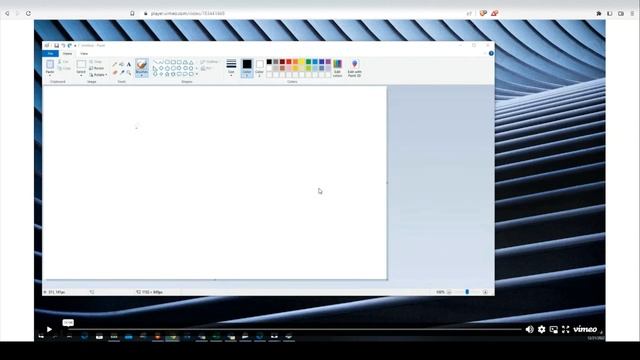This screenshot has height=360, width=640.
Task: Click the zoom in plus button
Action: click(485, 292)
